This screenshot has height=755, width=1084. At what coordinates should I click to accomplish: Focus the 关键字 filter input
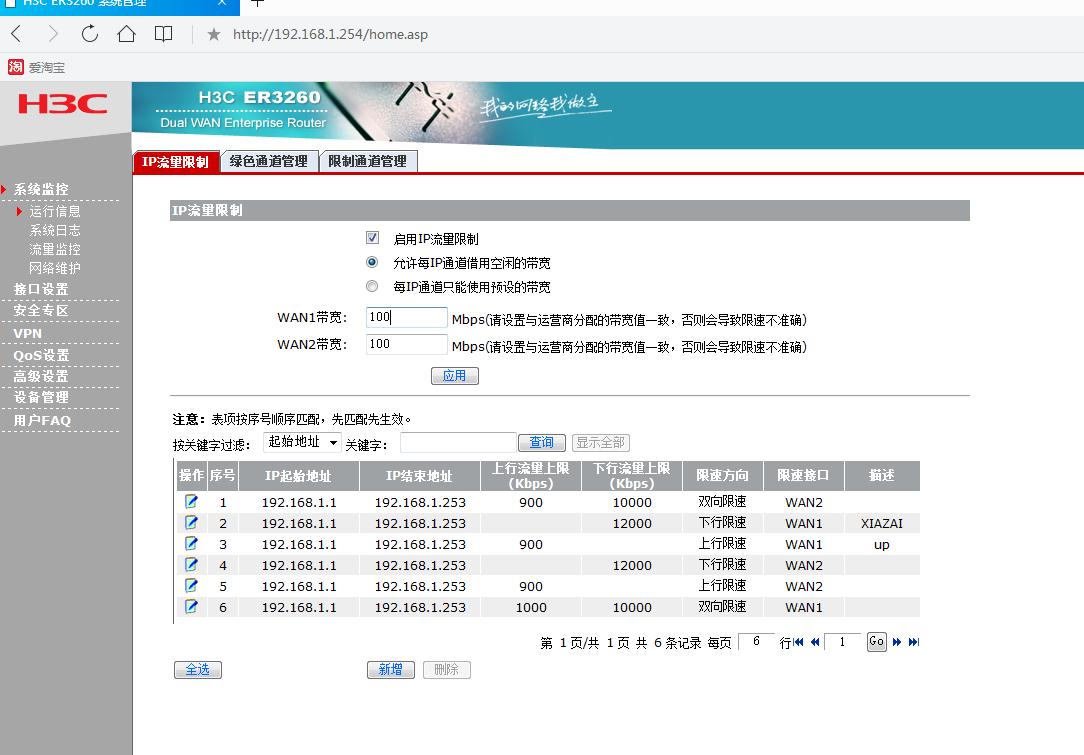(x=458, y=442)
